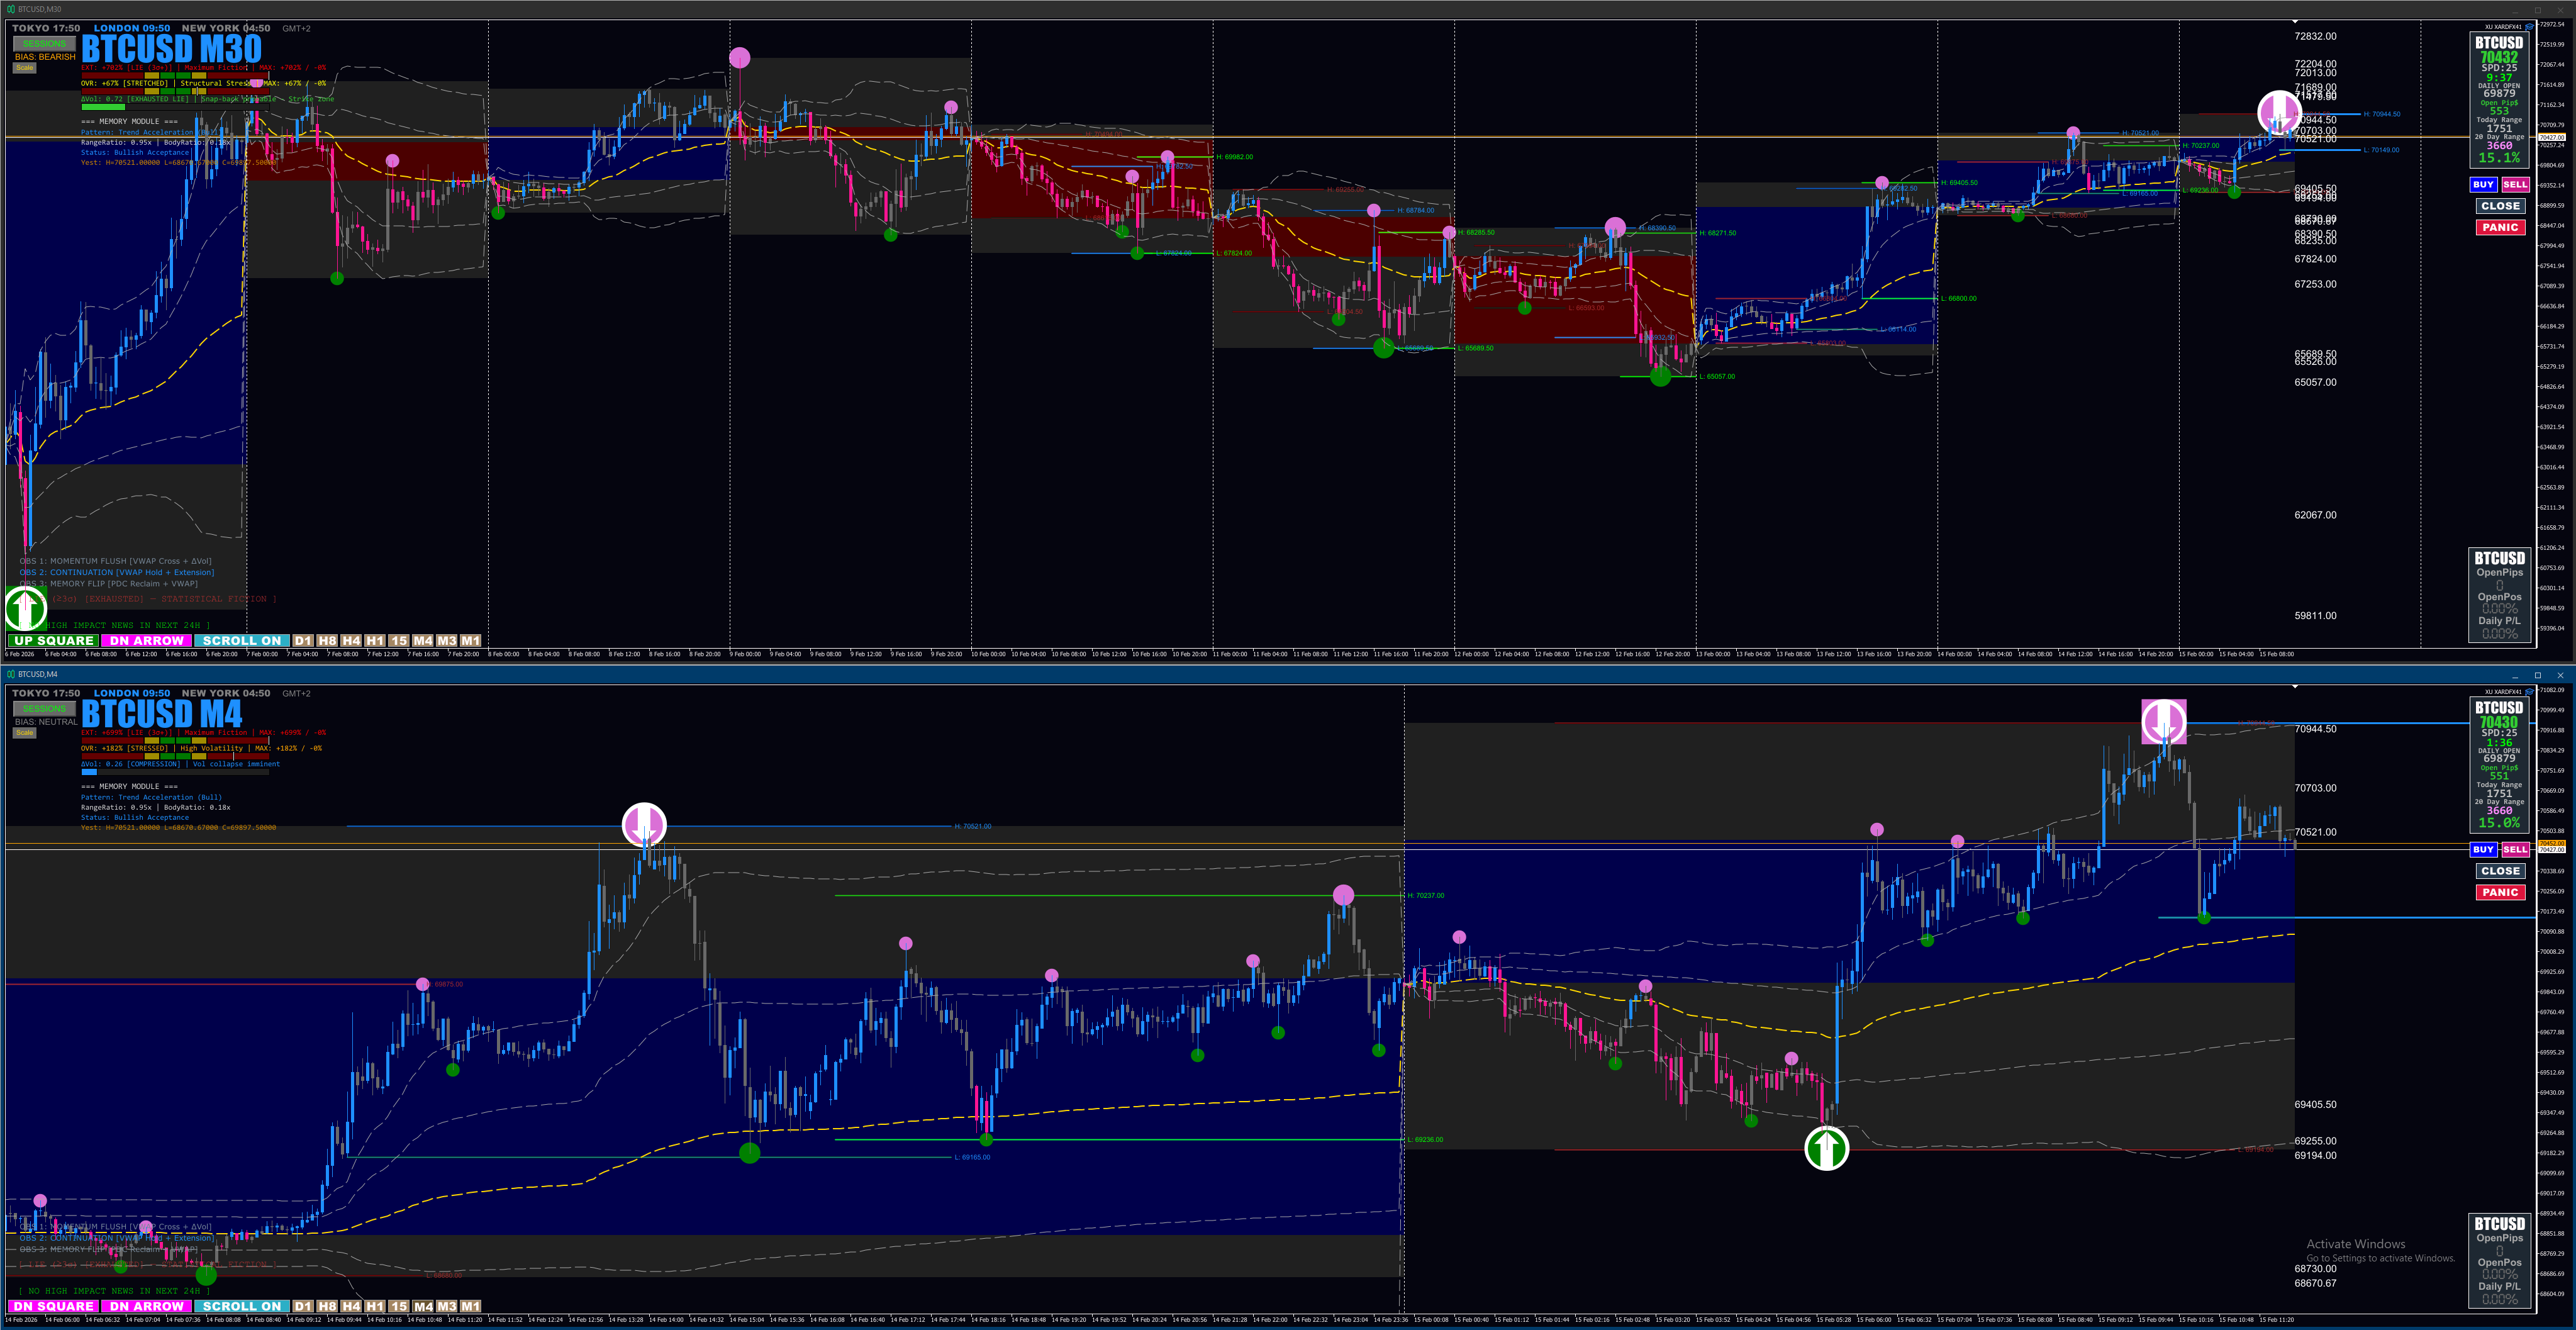The height and width of the screenshot is (1330, 2576).
Task: Click the green up-arrow circle in M30 chart
Action: point(26,608)
